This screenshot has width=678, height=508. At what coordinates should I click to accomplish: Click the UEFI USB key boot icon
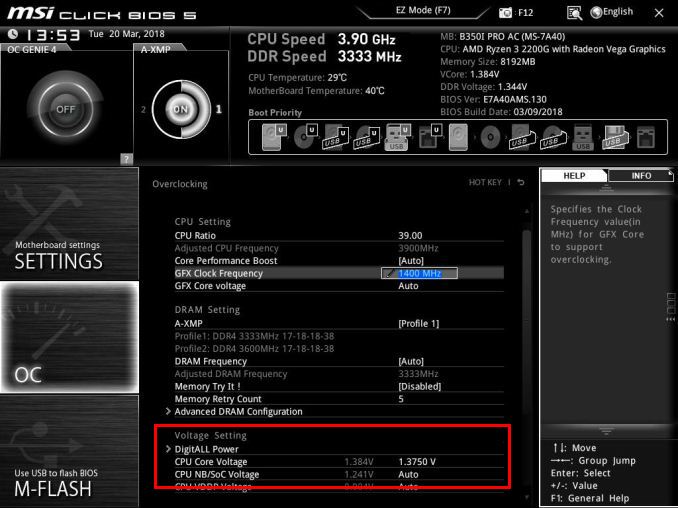point(397,137)
